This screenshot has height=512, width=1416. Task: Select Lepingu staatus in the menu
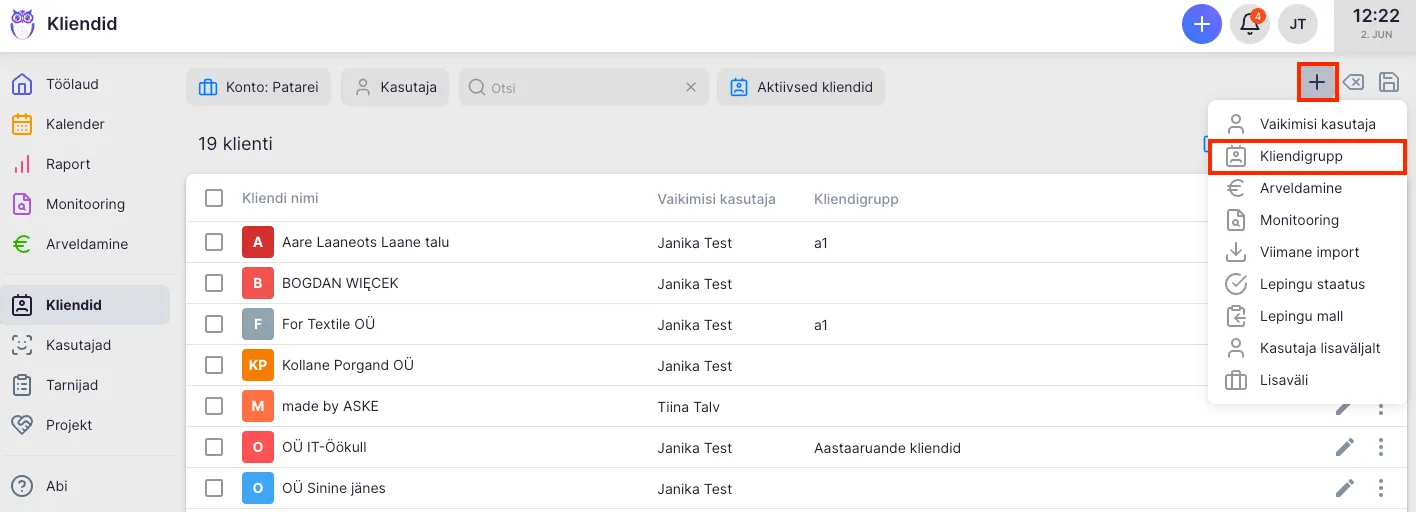pos(1312,284)
